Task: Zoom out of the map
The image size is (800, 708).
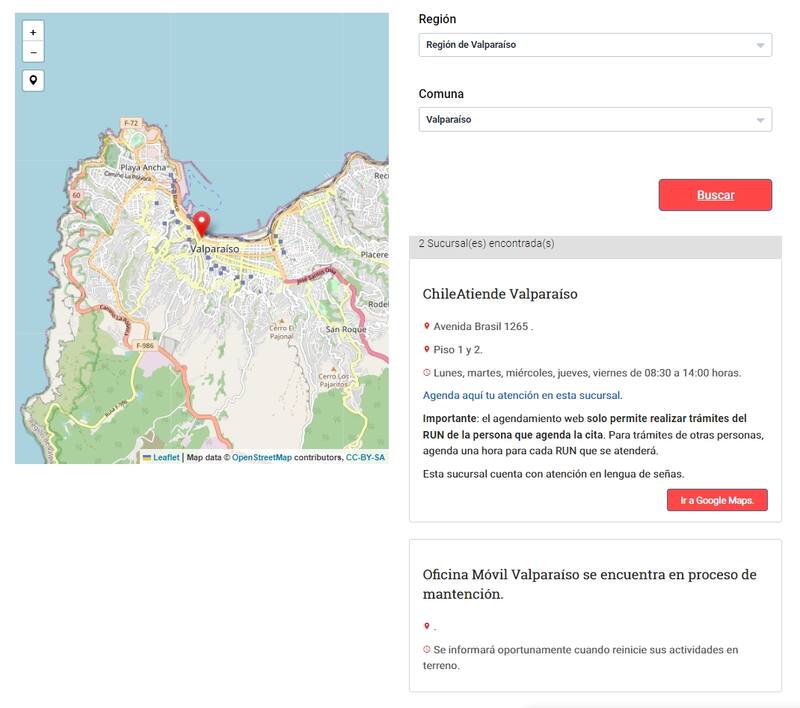Action: click(33, 52)
